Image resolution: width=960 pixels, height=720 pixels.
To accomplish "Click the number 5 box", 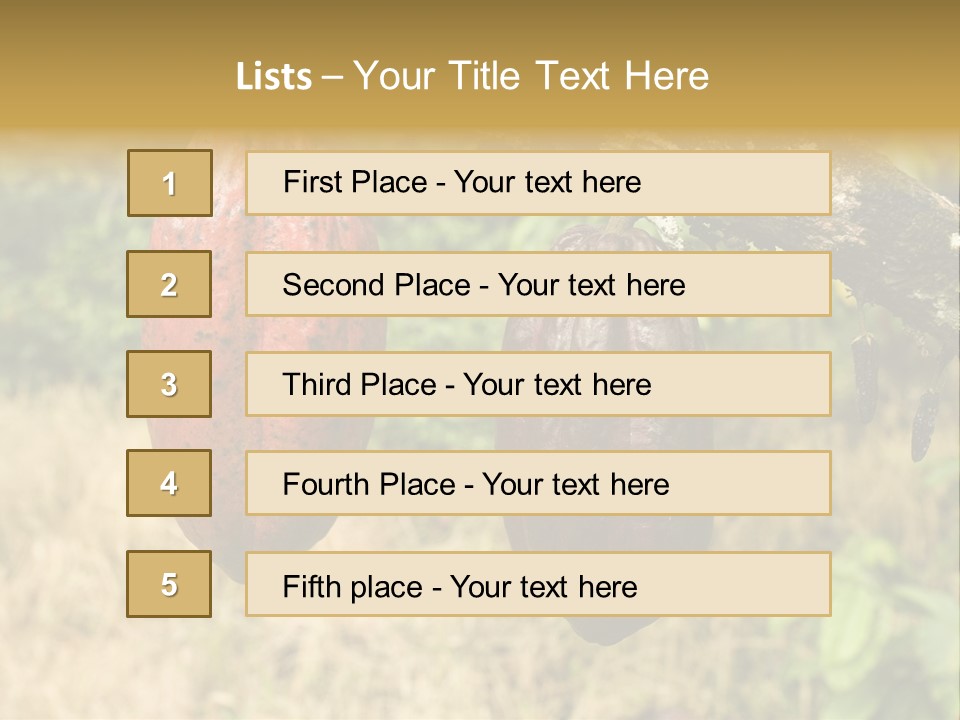I will click(x=169, y=584).
